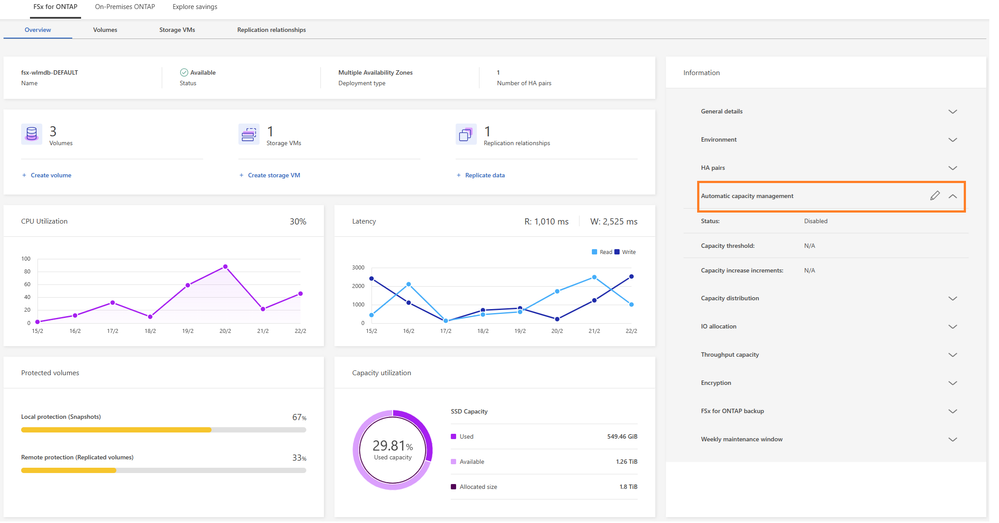Click the Volumes stack icon
The image size is (999, 523).
[32, 134]
